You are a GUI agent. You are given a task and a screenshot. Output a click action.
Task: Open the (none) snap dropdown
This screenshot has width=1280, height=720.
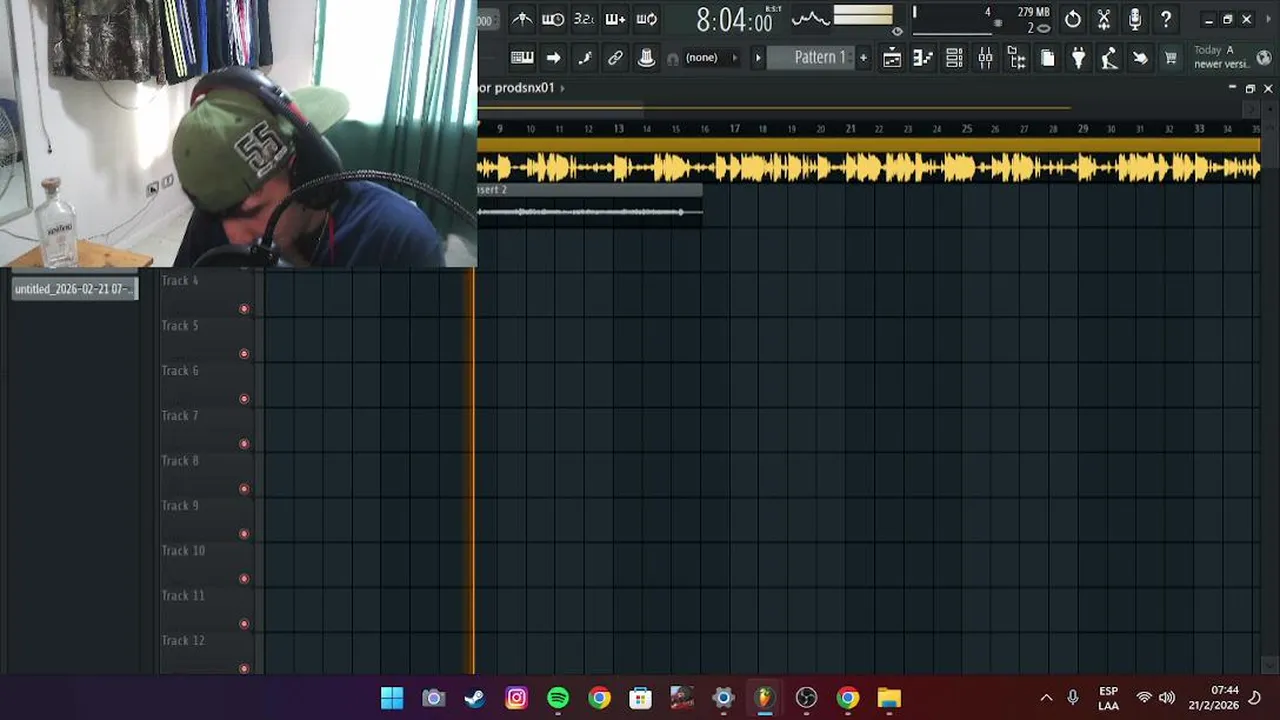pos(711,58)
